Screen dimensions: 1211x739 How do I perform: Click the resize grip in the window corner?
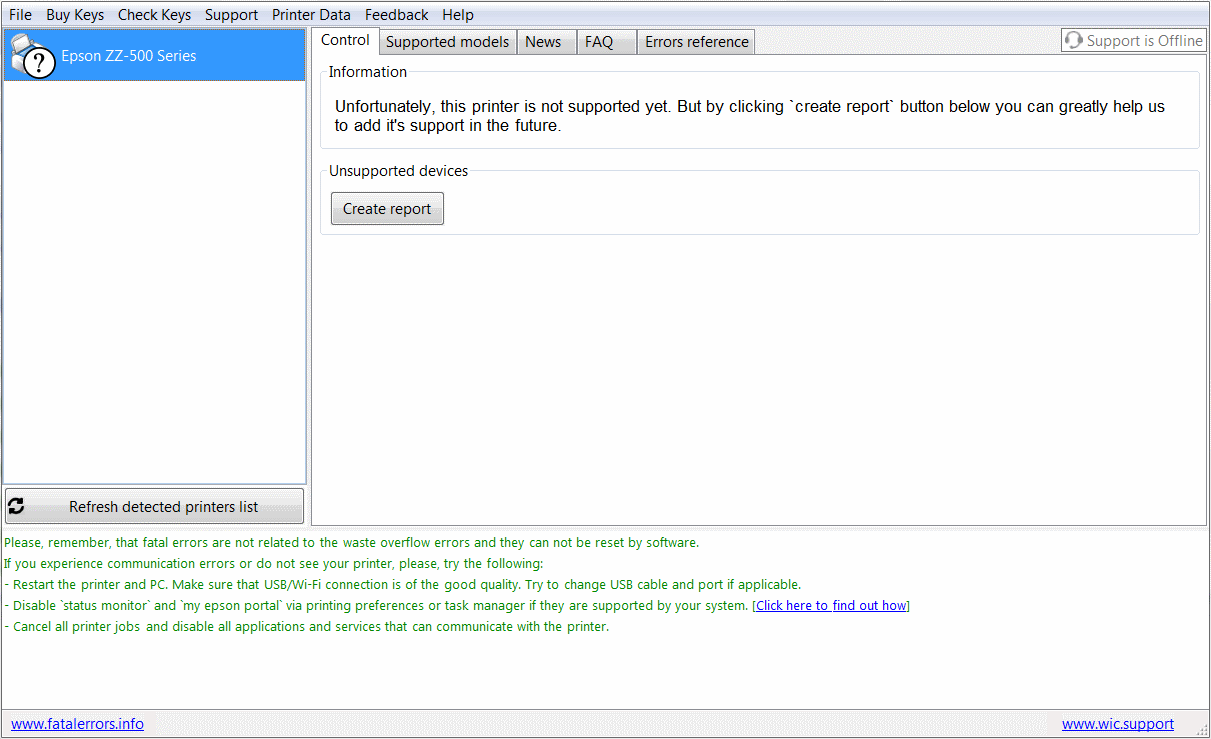point(1202,729)
